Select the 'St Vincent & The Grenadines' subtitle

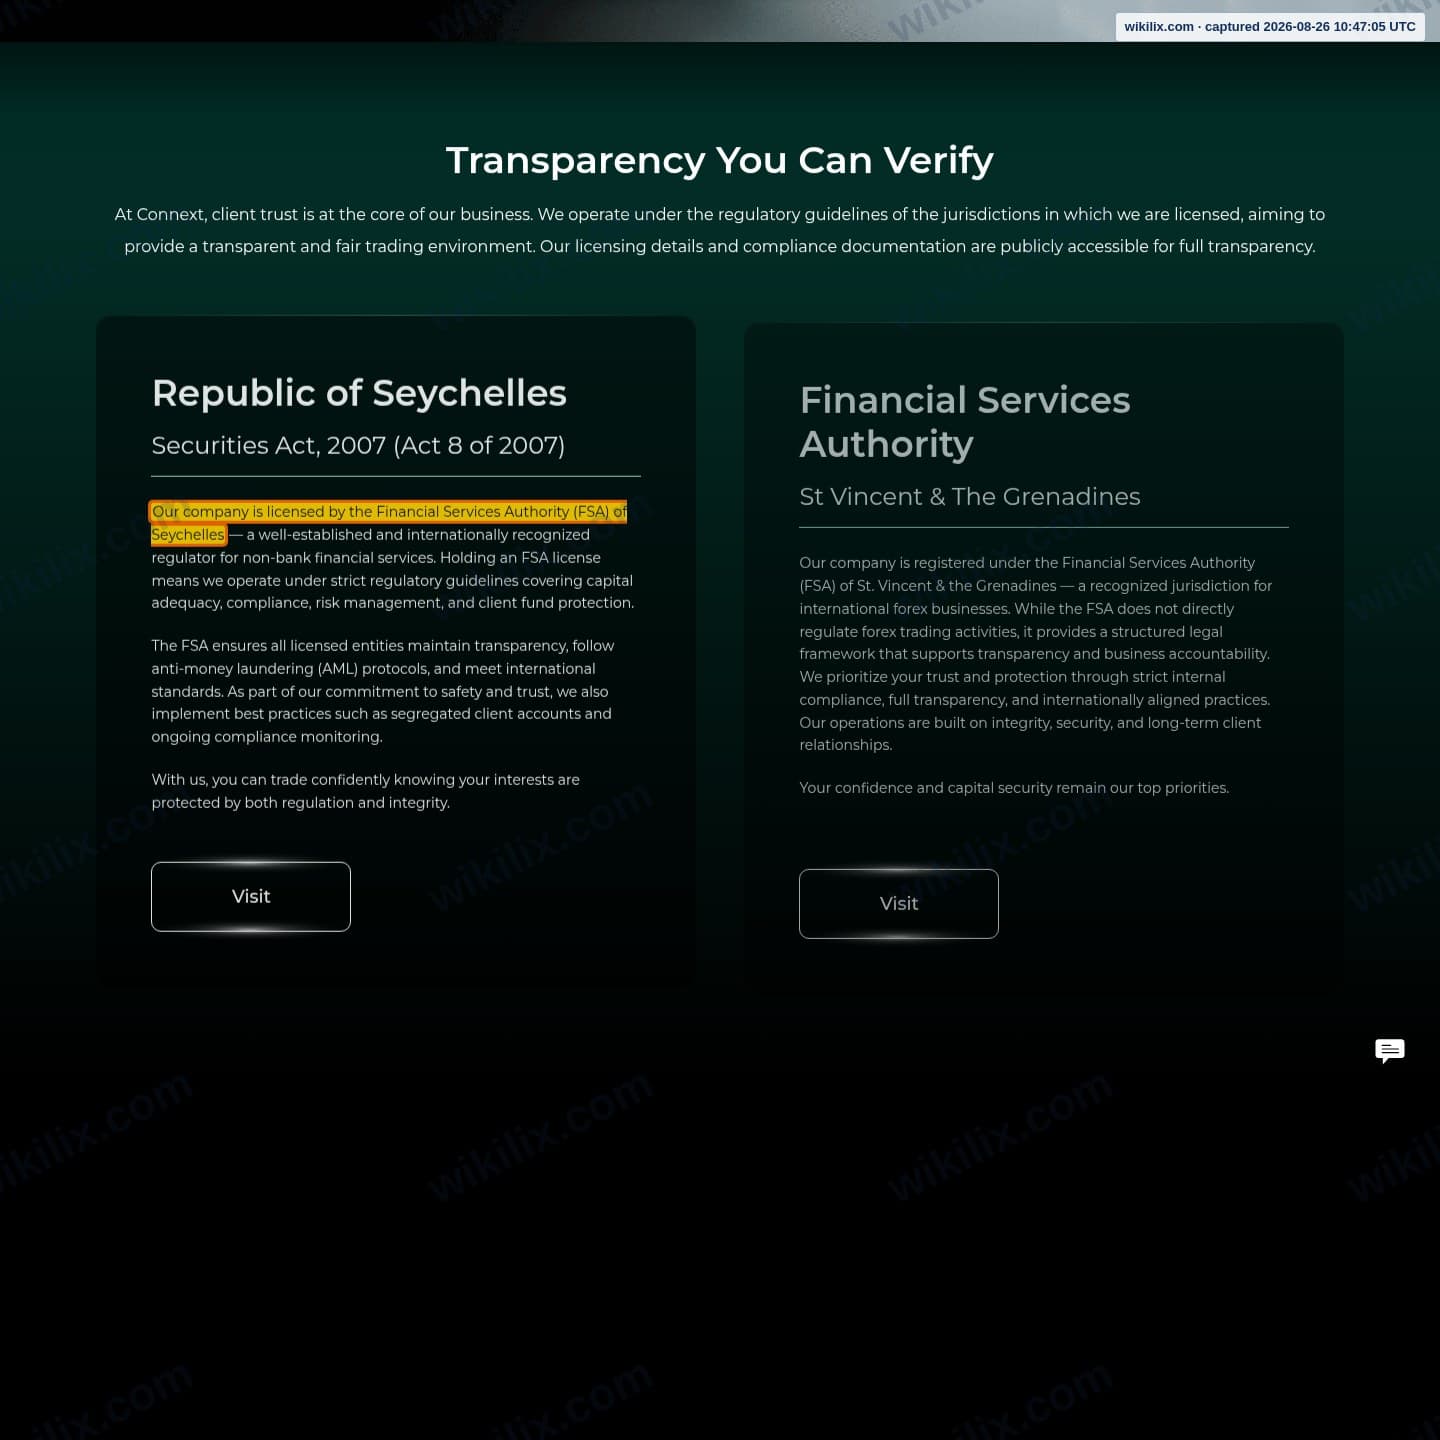[970, 496]
